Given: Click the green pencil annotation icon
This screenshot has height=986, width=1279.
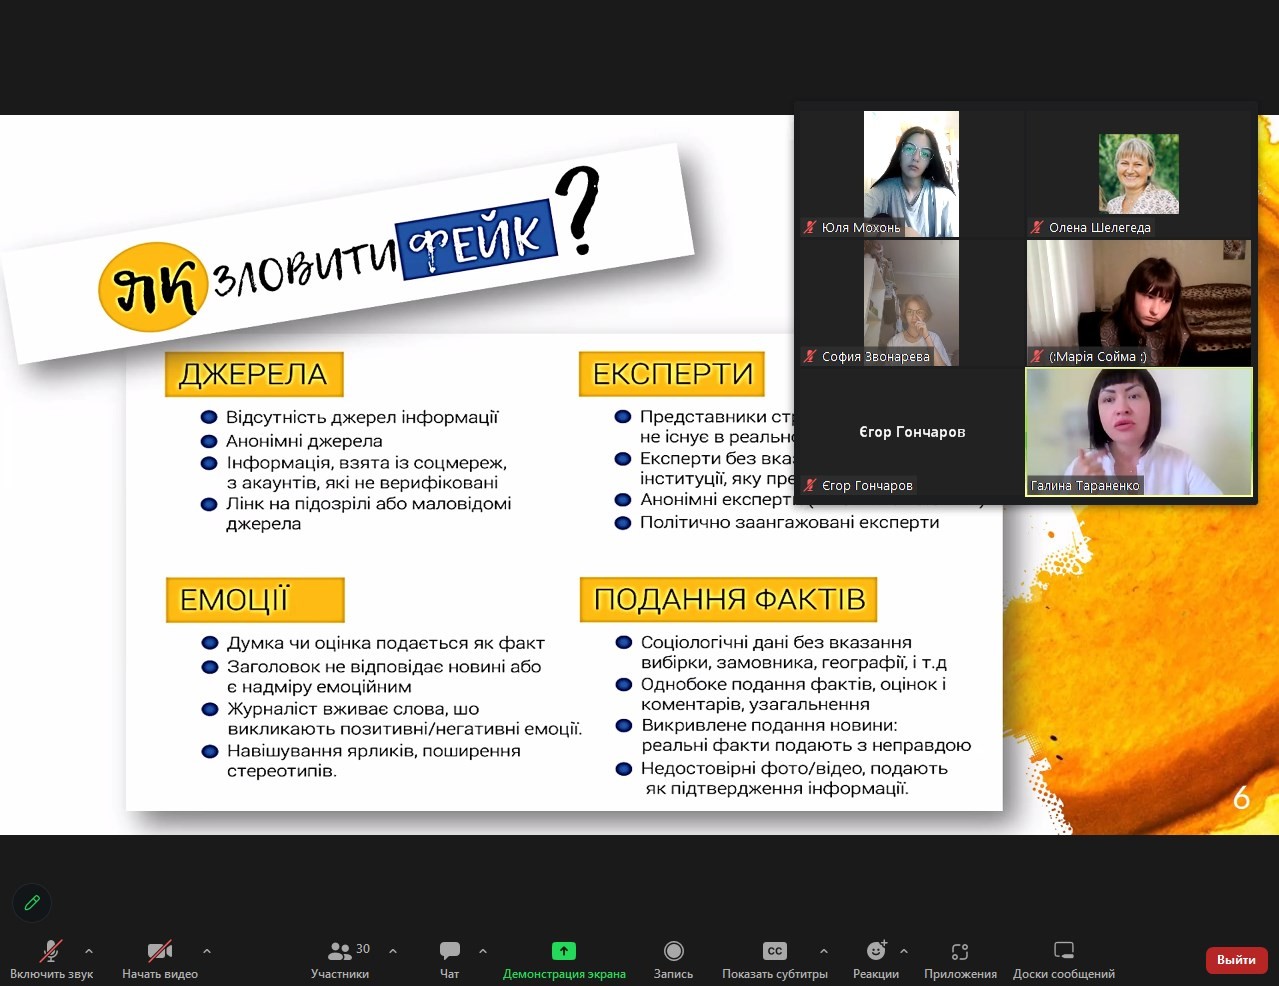Looking at the screenshot, I should 32,903.
